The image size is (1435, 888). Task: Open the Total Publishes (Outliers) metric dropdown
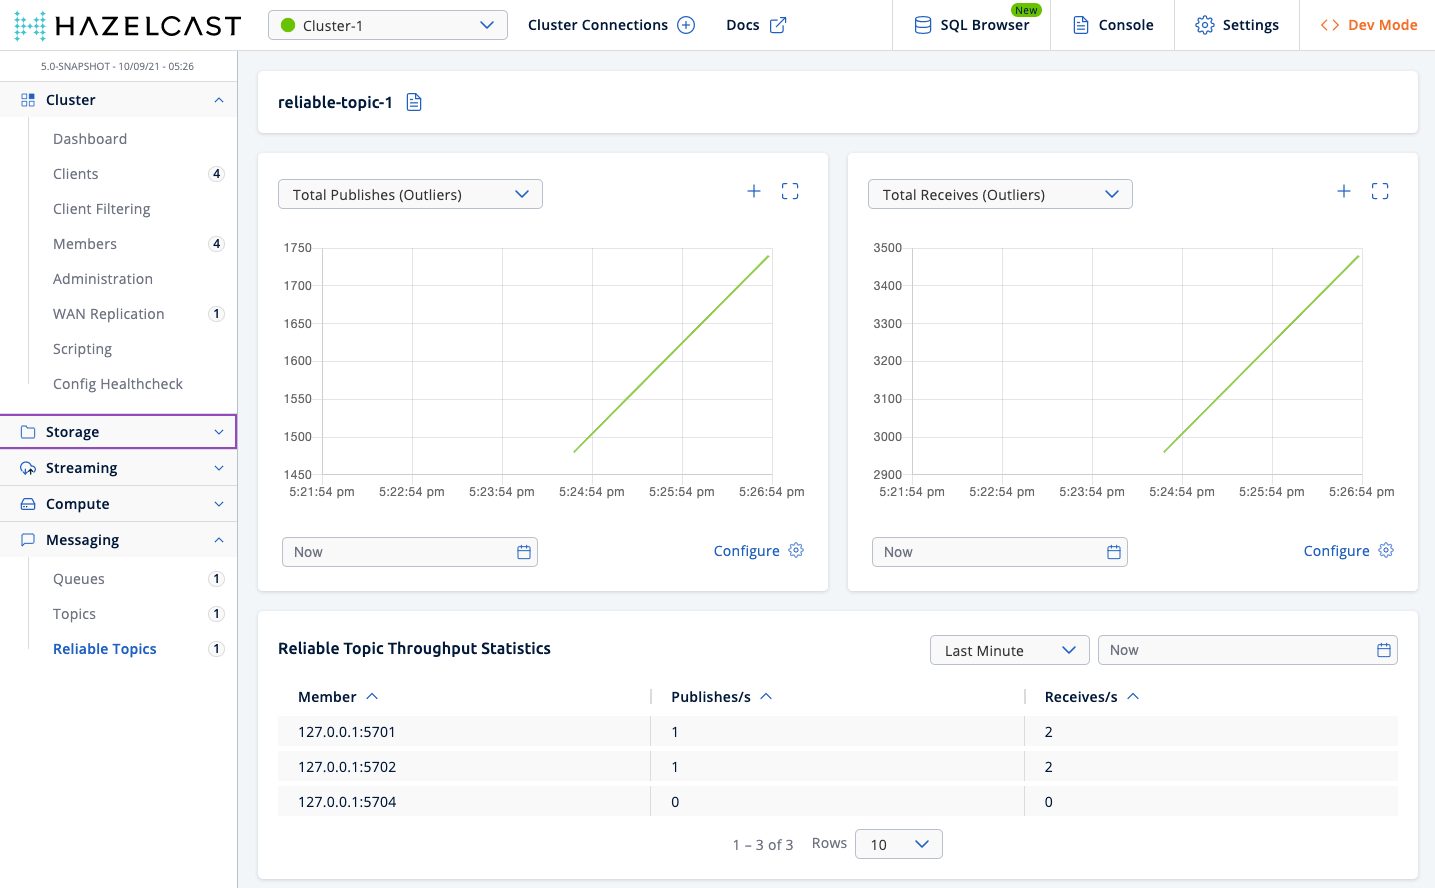(x=410, y=194)
